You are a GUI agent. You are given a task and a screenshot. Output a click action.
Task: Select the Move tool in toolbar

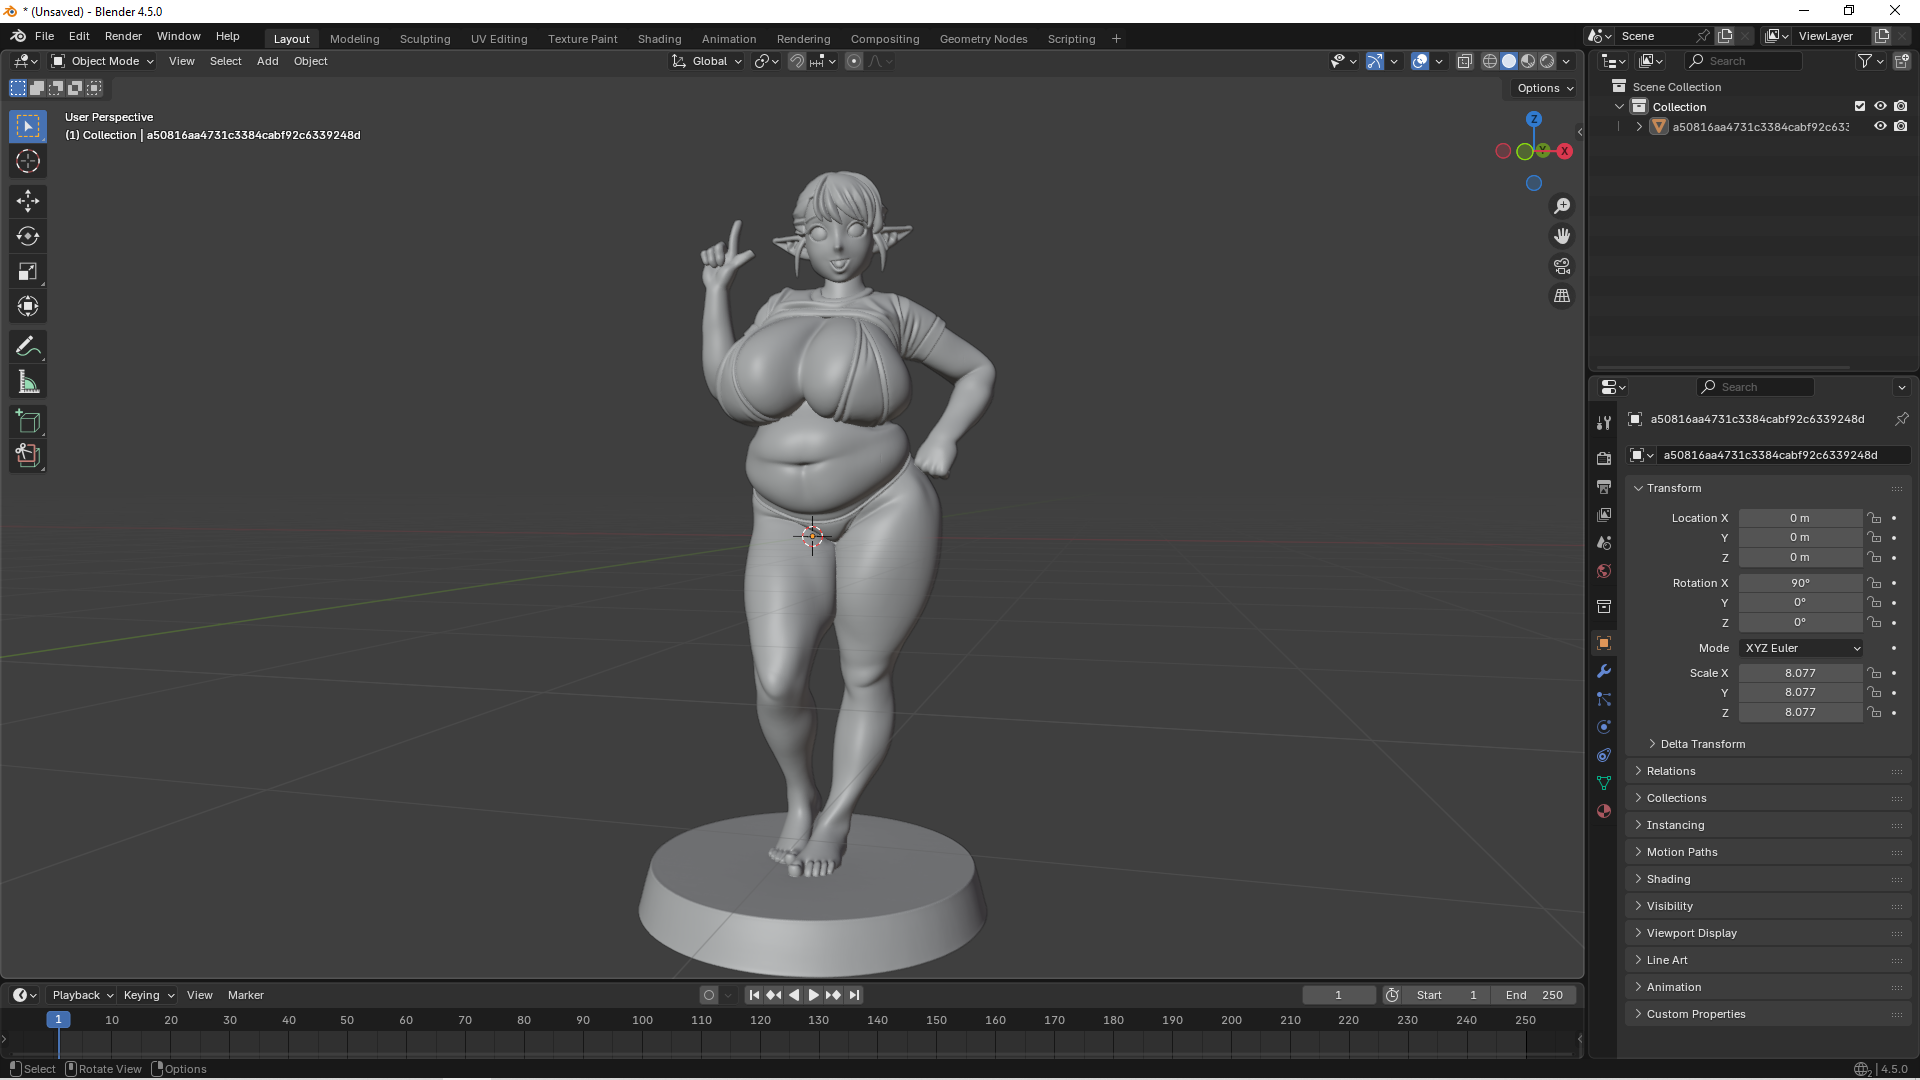tap(28, 201)
